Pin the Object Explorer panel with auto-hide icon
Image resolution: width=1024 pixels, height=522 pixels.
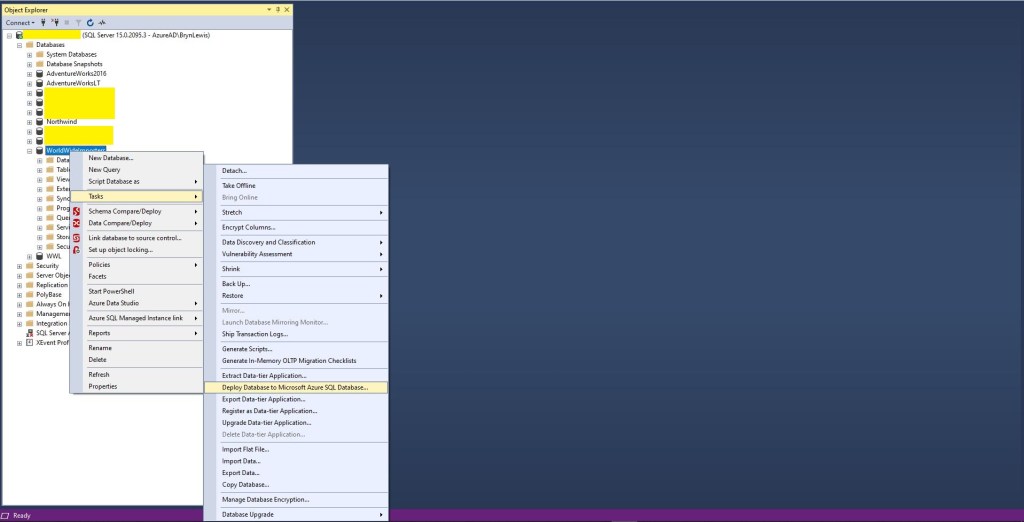click(x=277, y=8)
